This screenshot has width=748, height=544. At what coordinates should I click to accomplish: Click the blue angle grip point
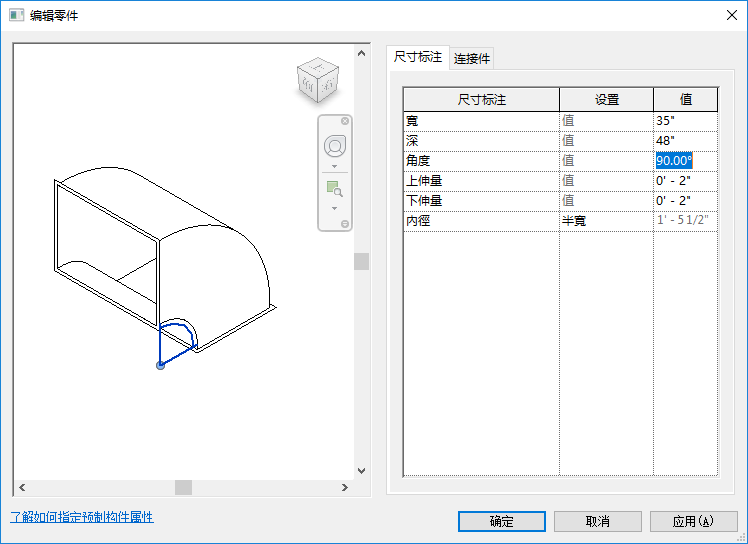[161, 365]
